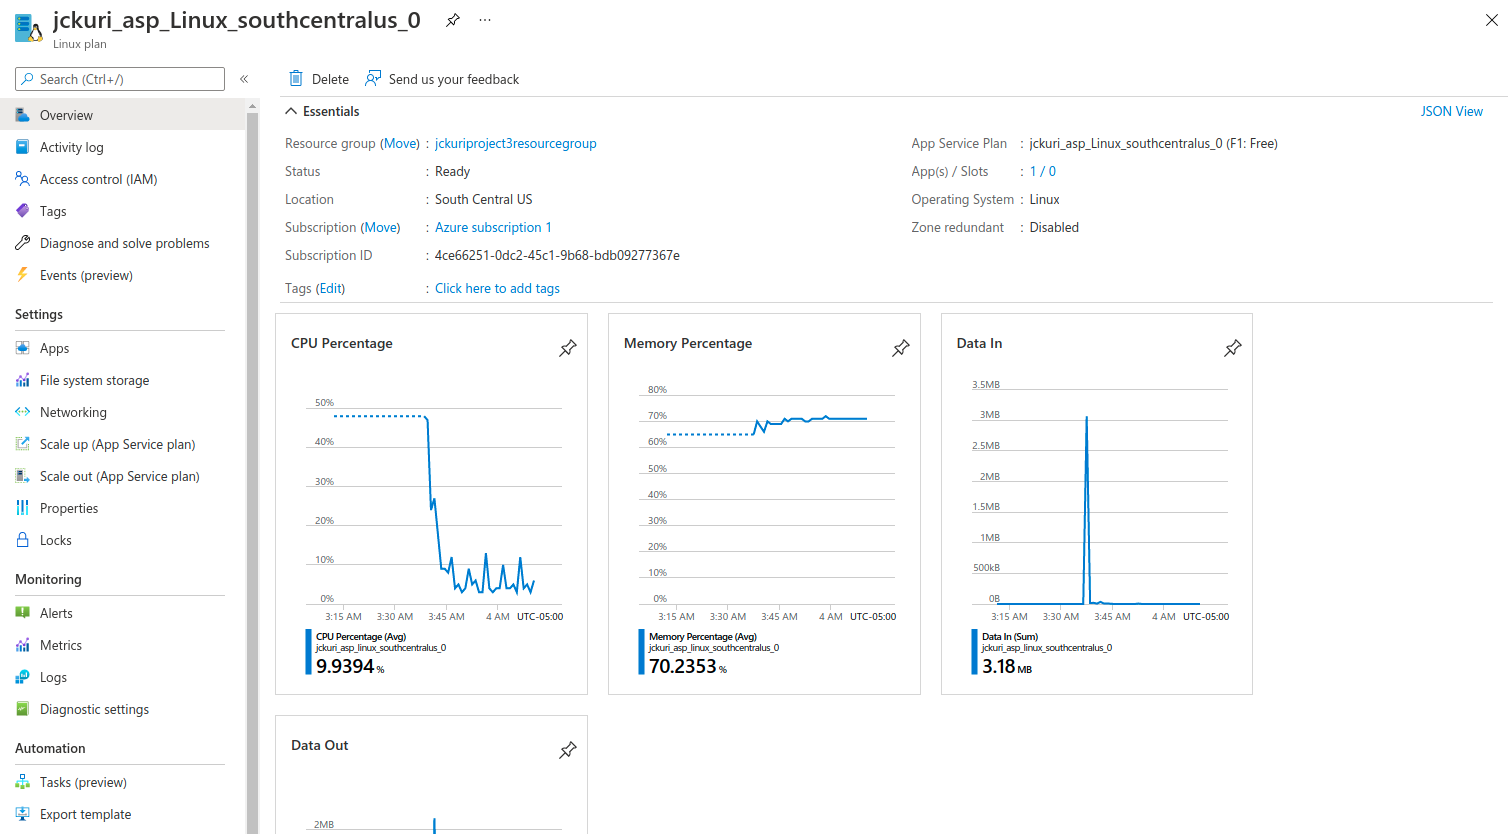Click Move next to Resource group
Viewport: 1510px width, 834px height.
click(401, 143)
